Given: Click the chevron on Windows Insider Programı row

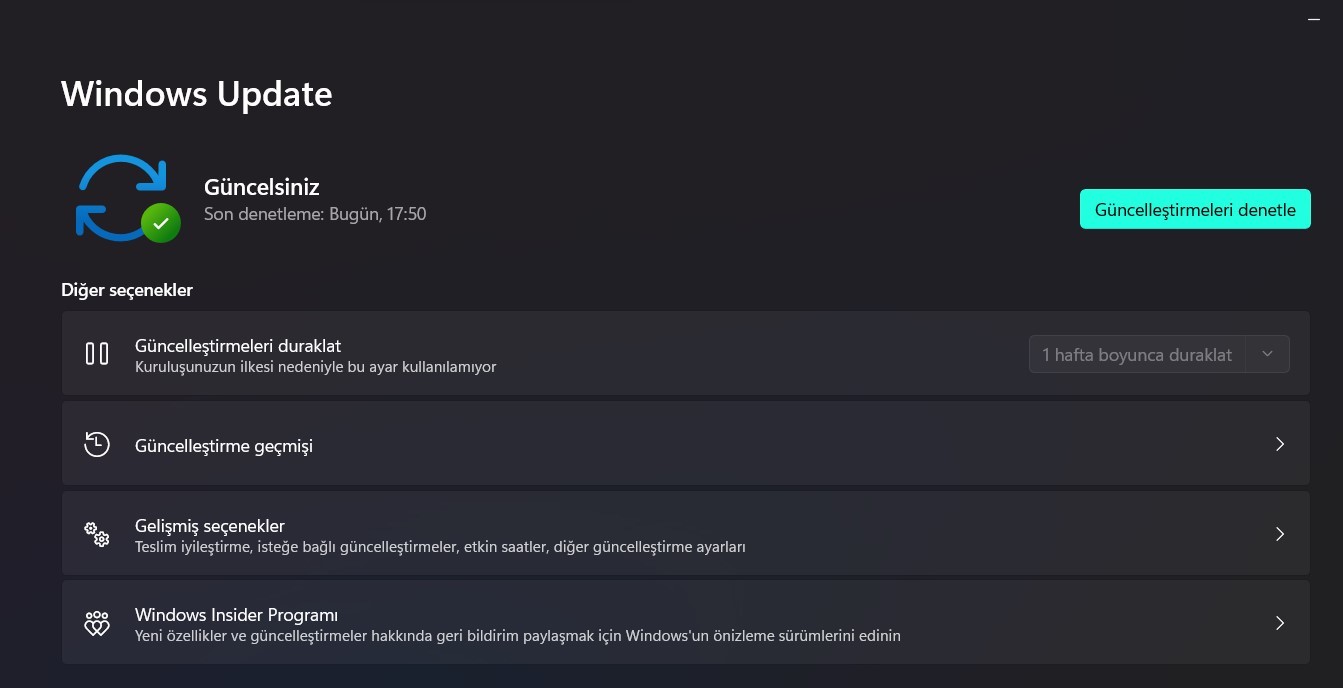Looking at the screenshot, I should coord(1280,623).
